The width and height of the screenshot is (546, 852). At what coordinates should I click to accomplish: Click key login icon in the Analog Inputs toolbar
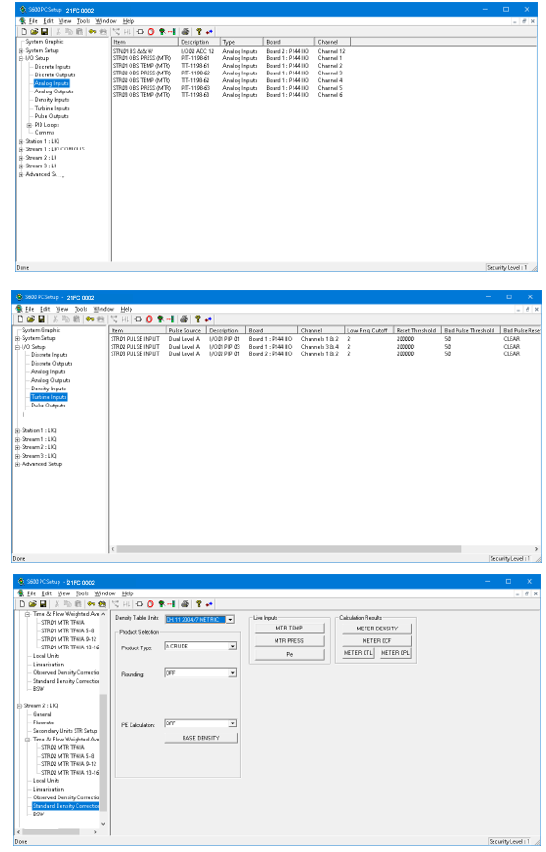[x=92, y=32]
